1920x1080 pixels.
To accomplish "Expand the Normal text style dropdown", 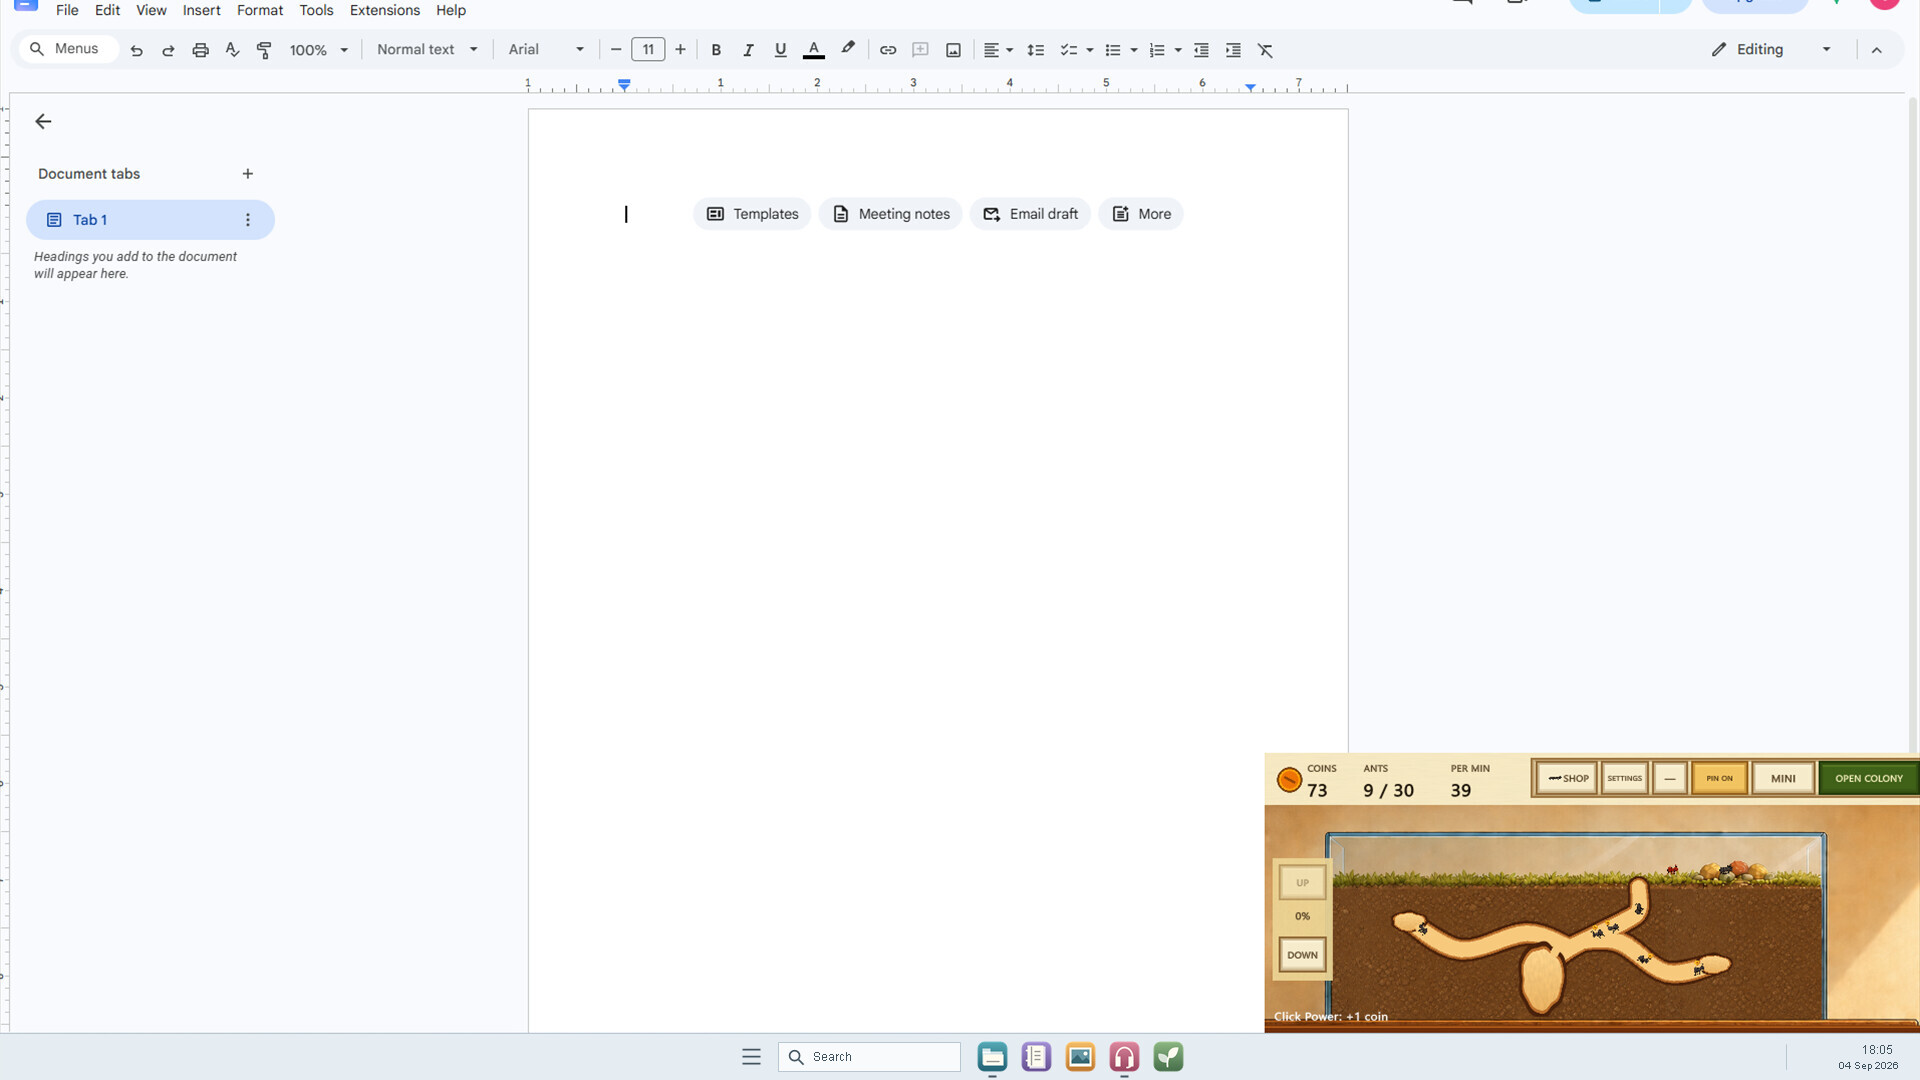I will click(427, 50).
